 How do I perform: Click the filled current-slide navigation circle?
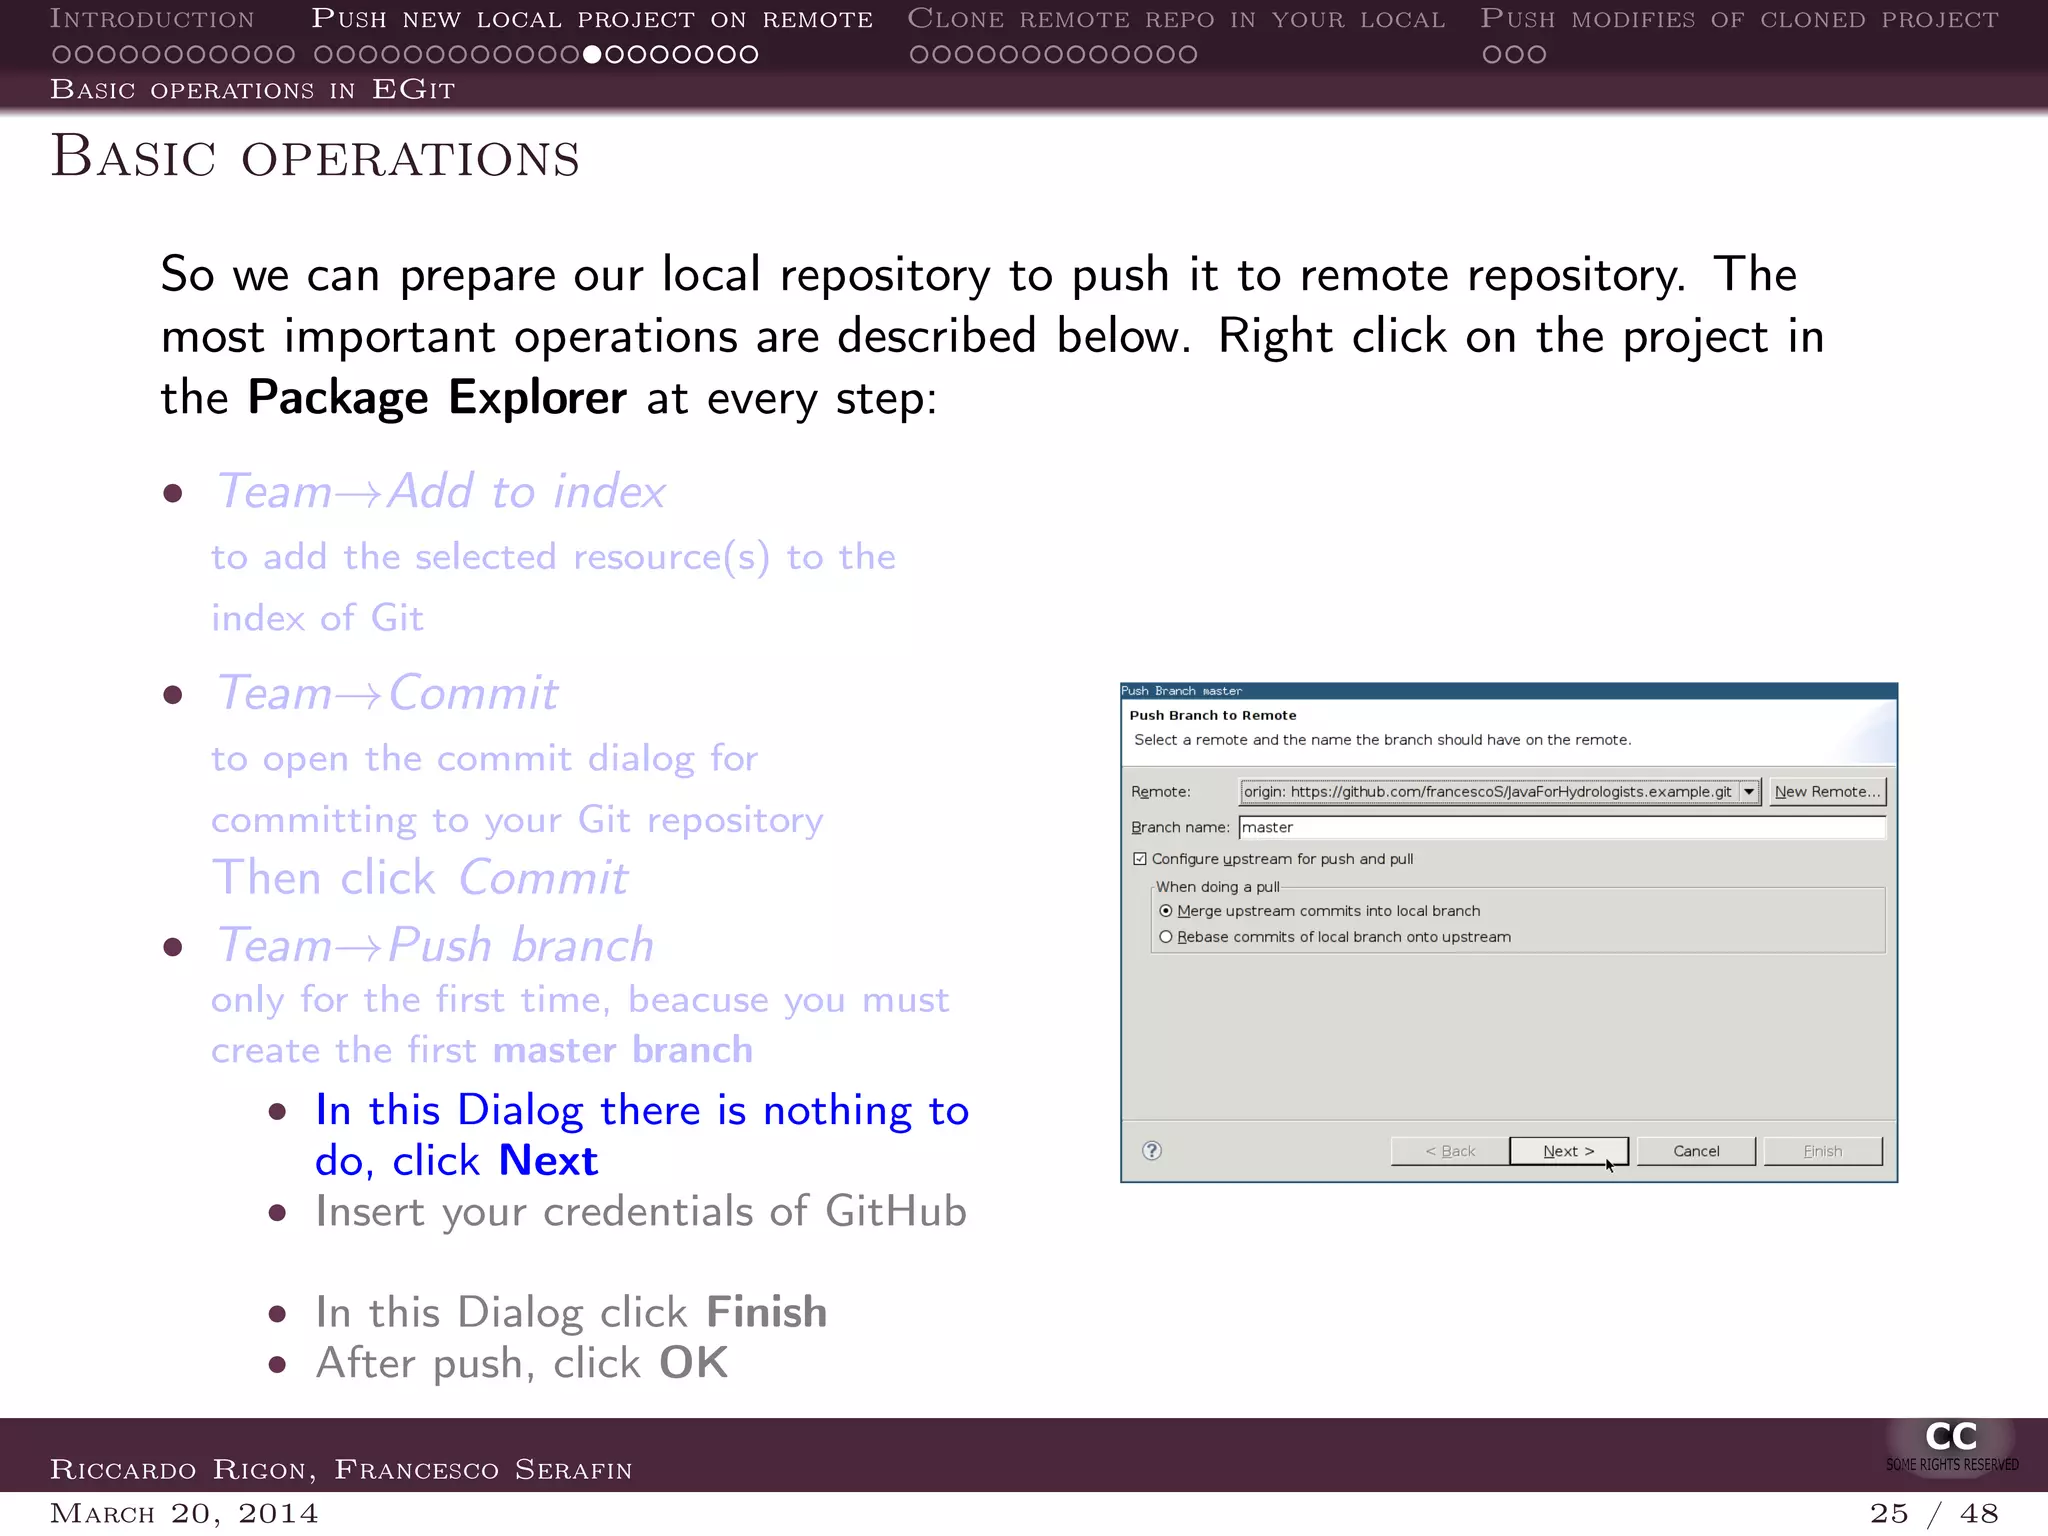[592, 55]
